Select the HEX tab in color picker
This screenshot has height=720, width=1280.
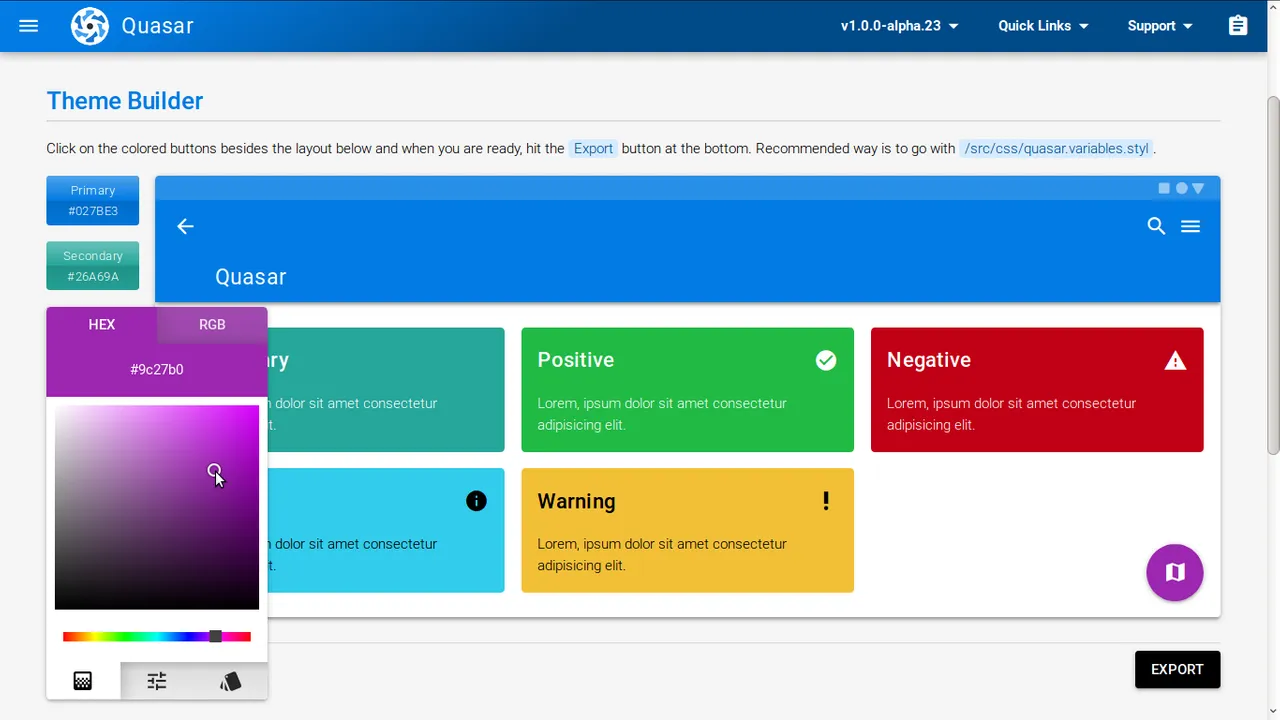[x=102, y=324]
